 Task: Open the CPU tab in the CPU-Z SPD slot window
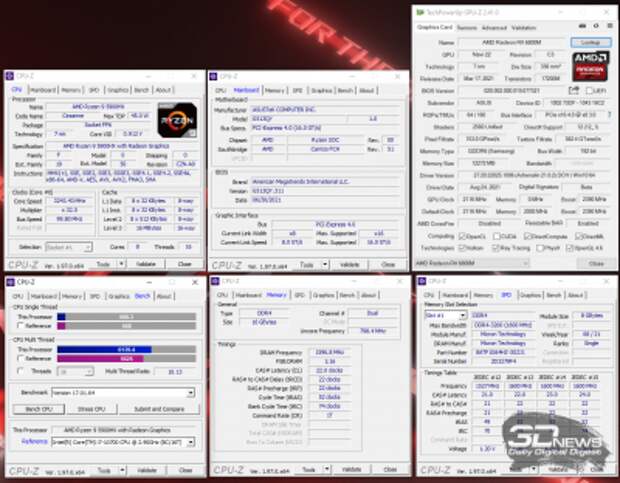(x=429, y=295)
